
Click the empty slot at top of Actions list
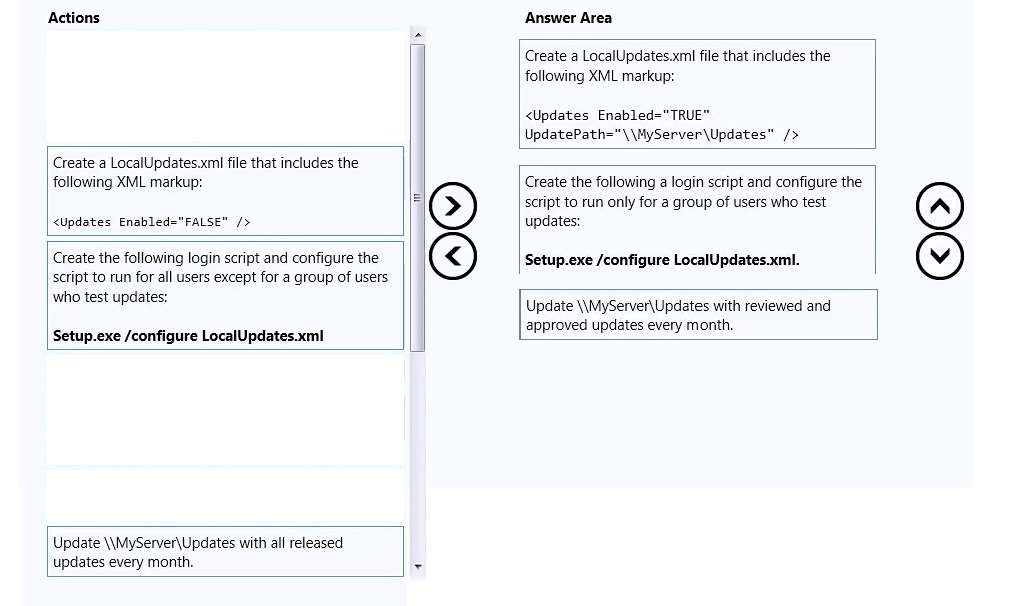click(x=225, y=87)
